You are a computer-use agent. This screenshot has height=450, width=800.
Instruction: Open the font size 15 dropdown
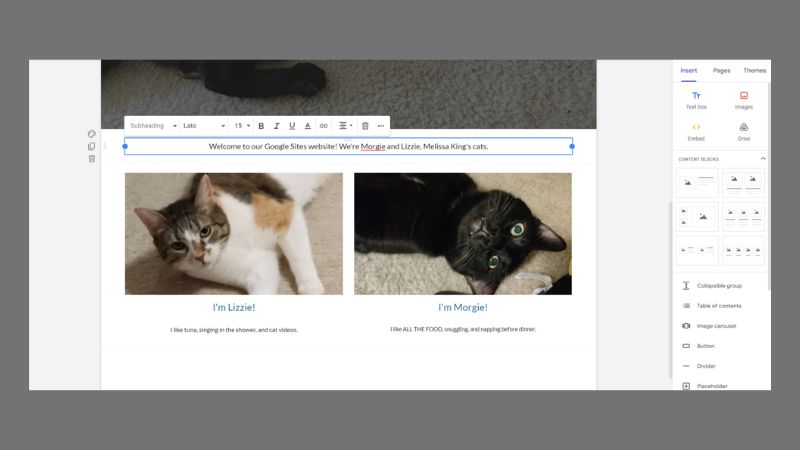click(242, 126)
